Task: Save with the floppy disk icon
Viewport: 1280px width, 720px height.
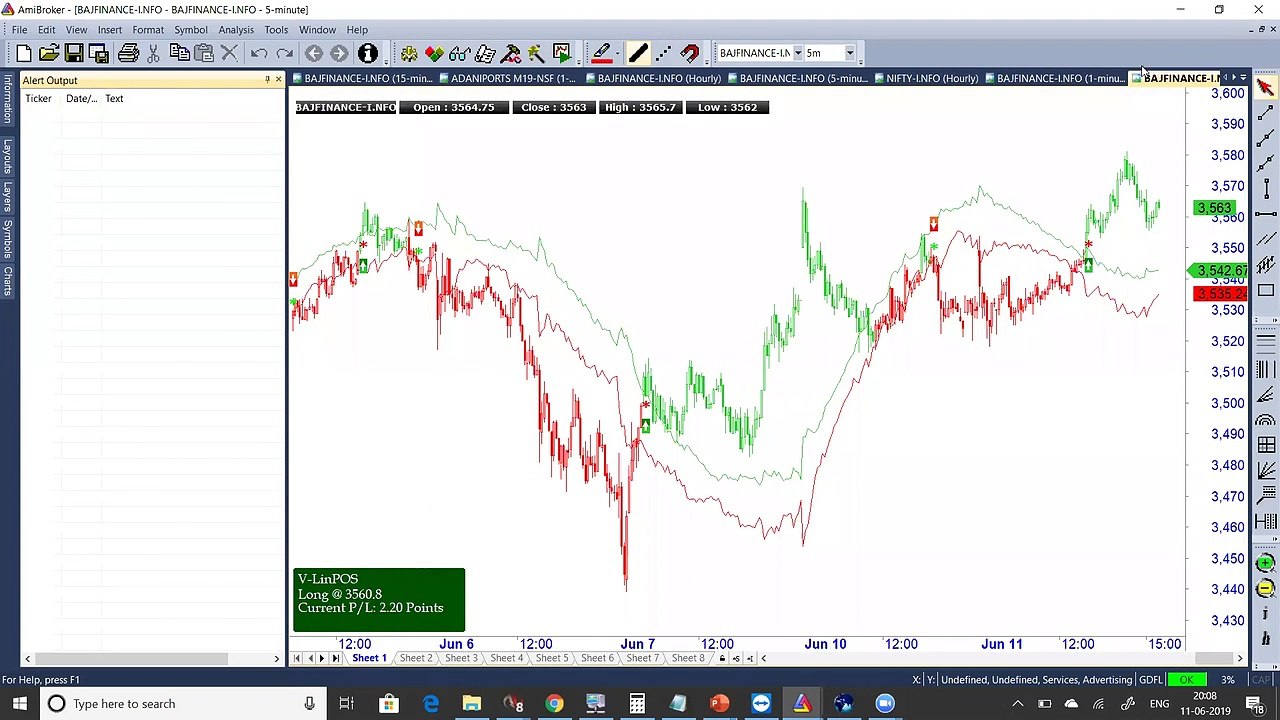Action: (74, 53)
